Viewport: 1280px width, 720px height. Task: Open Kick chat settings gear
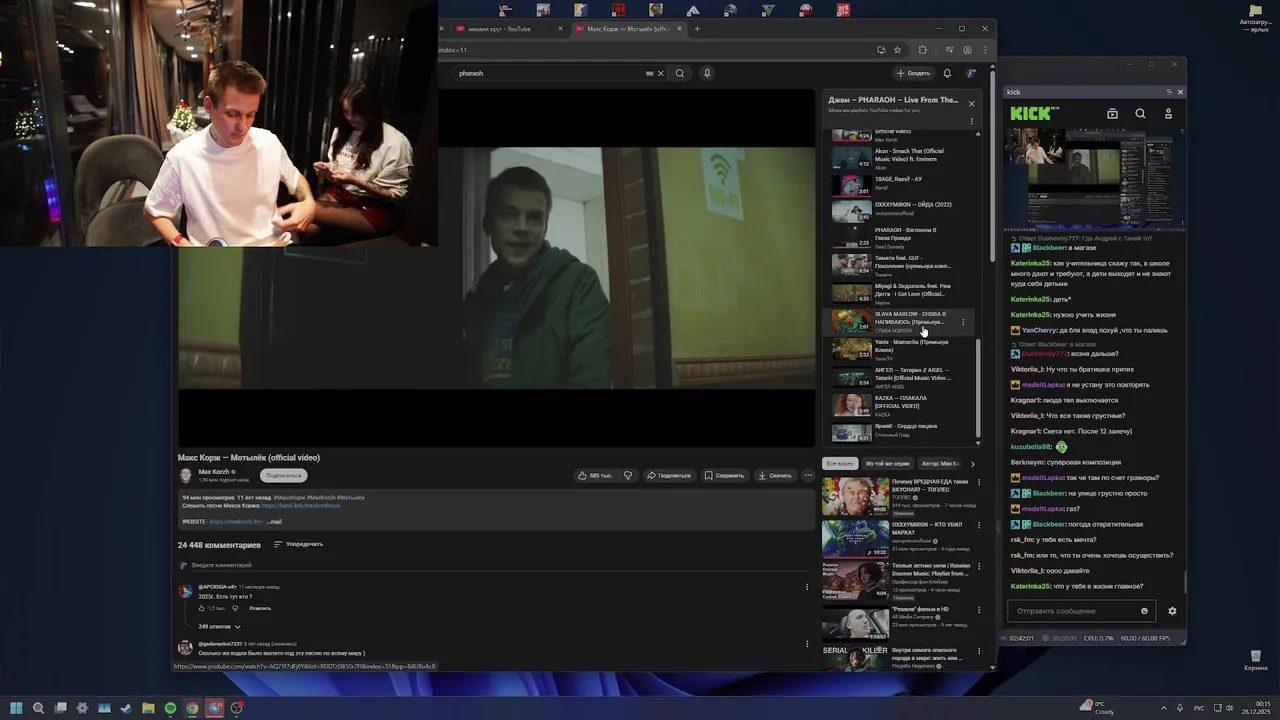click(x=1172, y=611)
